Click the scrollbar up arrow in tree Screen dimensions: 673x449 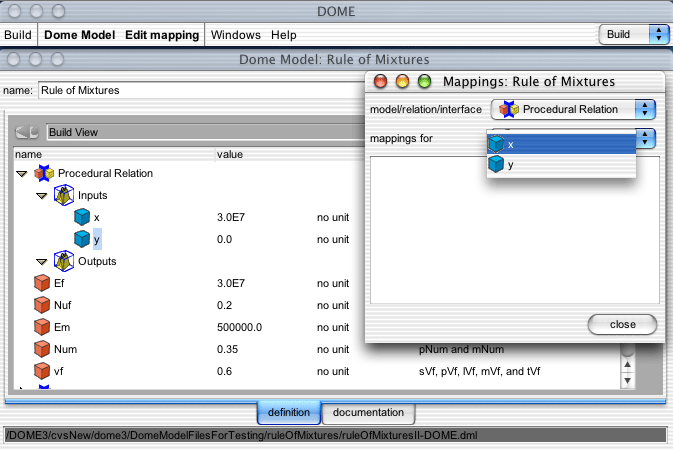[x=628, y=364]
